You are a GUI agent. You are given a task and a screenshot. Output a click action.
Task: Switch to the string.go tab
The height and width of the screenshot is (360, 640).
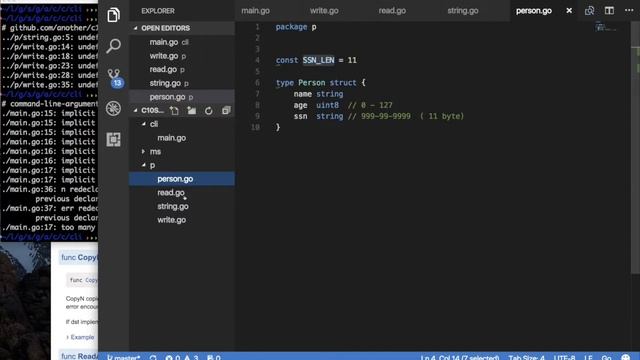coord(462,11)
